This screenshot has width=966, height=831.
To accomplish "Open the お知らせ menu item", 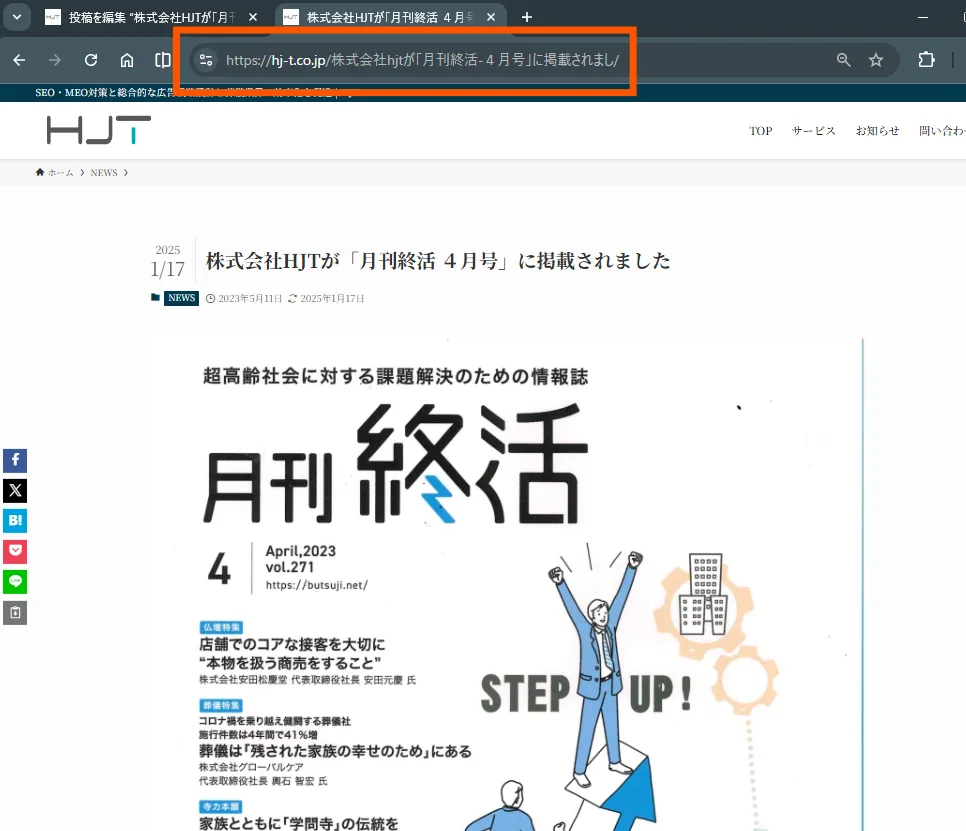I will (877, 131).
